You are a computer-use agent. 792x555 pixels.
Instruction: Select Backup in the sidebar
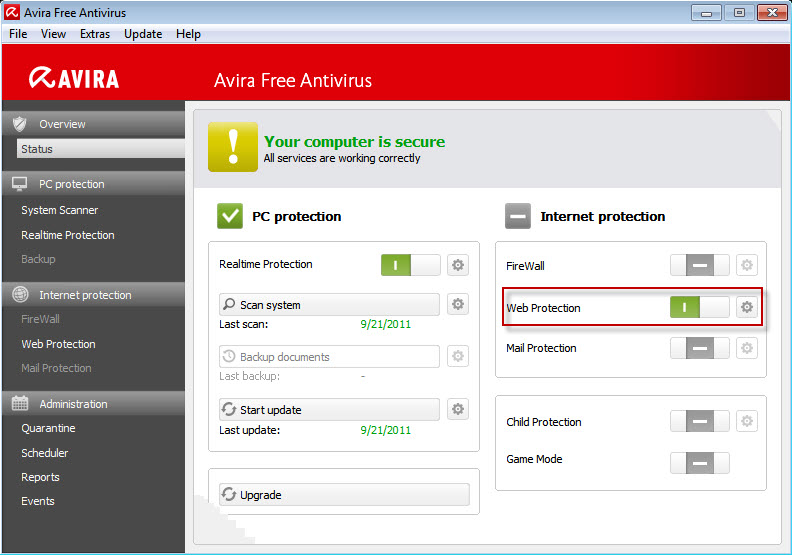coord(38,259)
